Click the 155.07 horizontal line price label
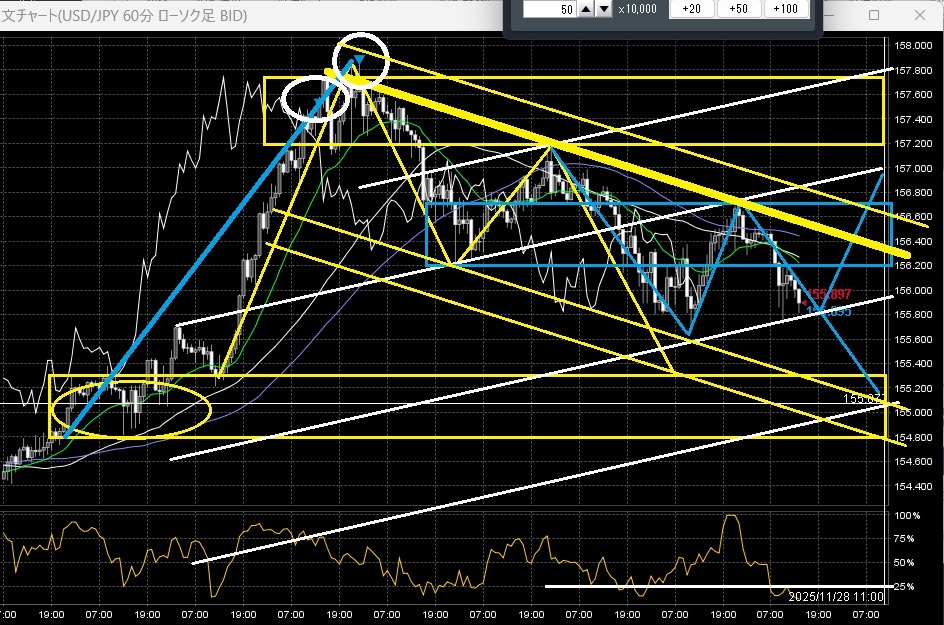Viewport: 944px width, 625px height. coord(860,399)
